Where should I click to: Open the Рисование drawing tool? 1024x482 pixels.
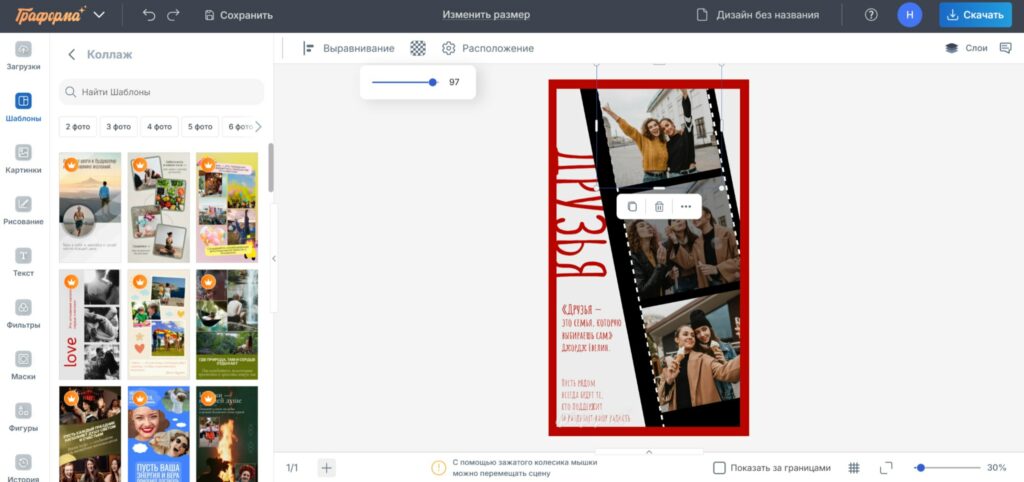24,210
